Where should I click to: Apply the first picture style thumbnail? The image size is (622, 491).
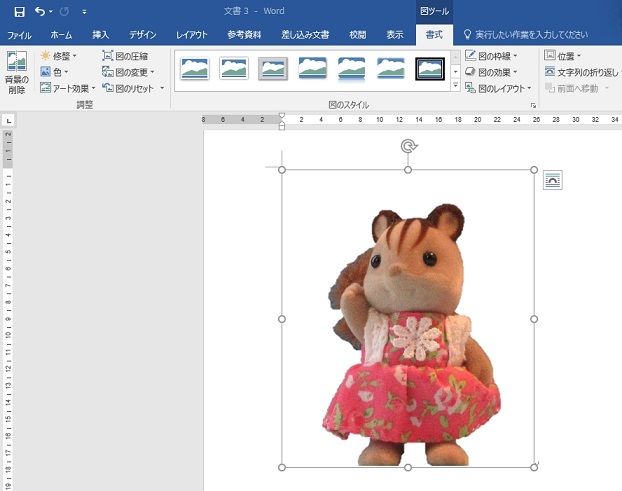click(x=194, y=68)
